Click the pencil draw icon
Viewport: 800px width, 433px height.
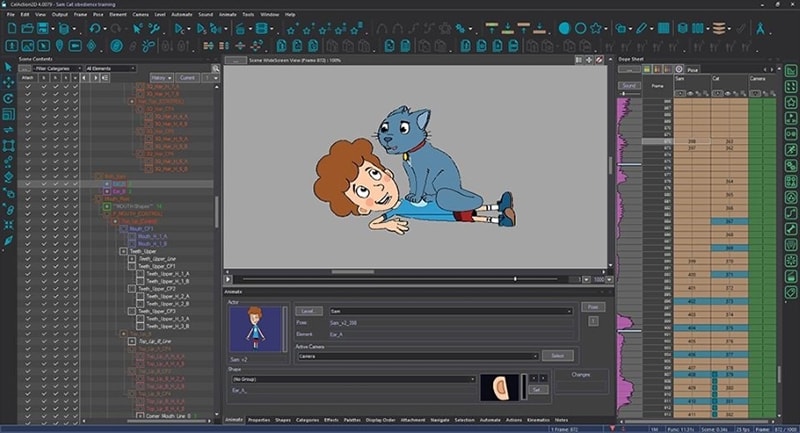pos(642,28)
